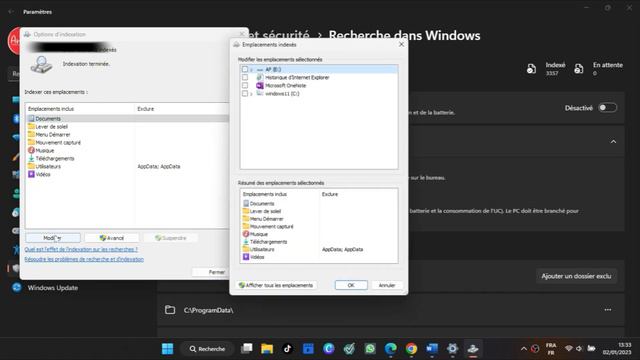Click the C:\ProgramData\ folder icon
The width and height of the screenshot is (640, 360).
click(170, 310)
